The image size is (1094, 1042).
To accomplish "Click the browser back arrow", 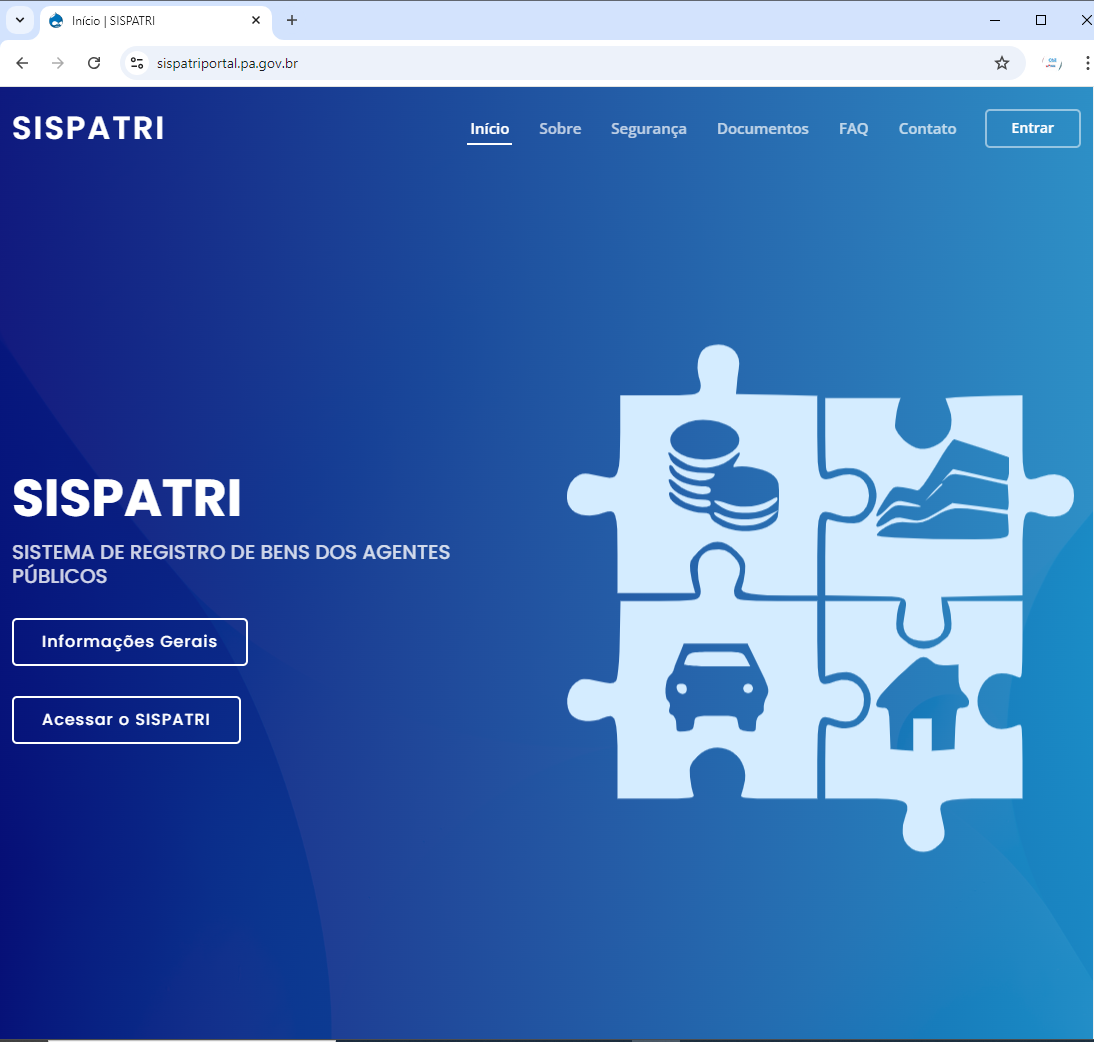I will coord(22,63).
